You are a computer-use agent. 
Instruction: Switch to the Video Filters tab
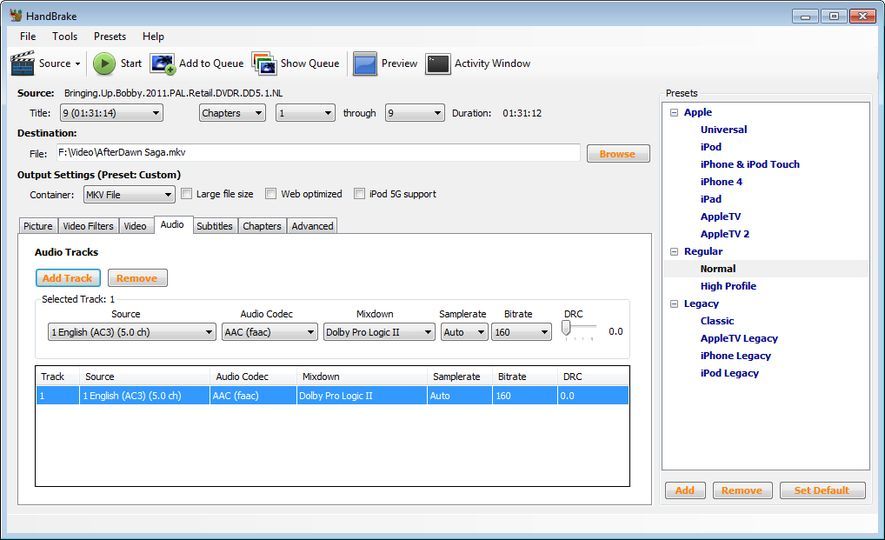[x=88, y=226]
